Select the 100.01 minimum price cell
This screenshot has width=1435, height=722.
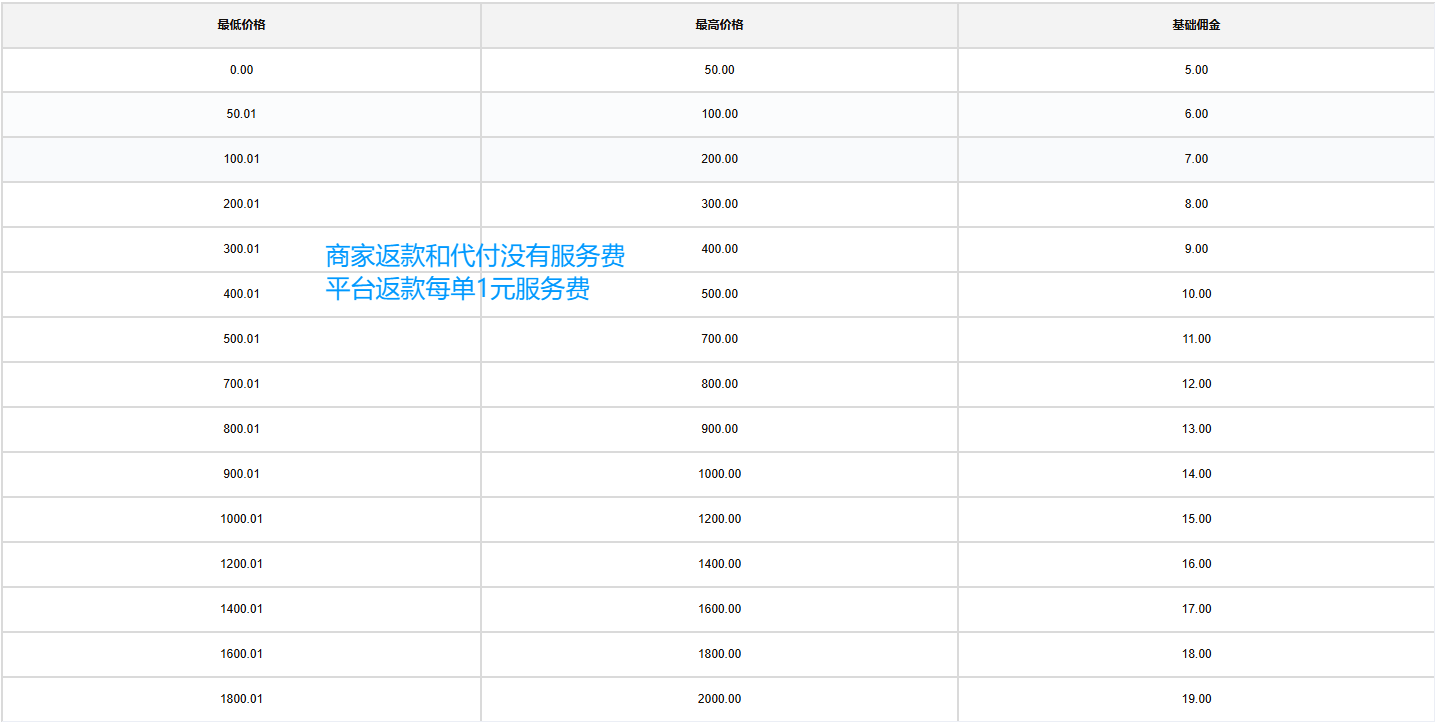coord(241,159)
